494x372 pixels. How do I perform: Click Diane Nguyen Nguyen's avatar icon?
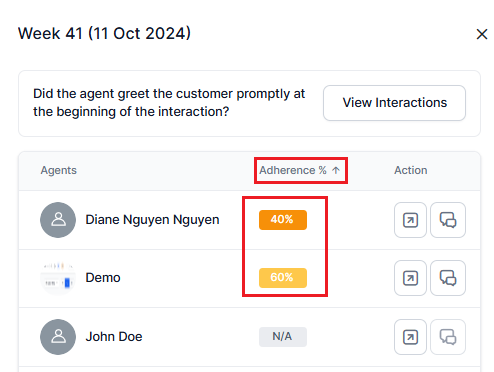pyautogui.click(x=58, y=220)
